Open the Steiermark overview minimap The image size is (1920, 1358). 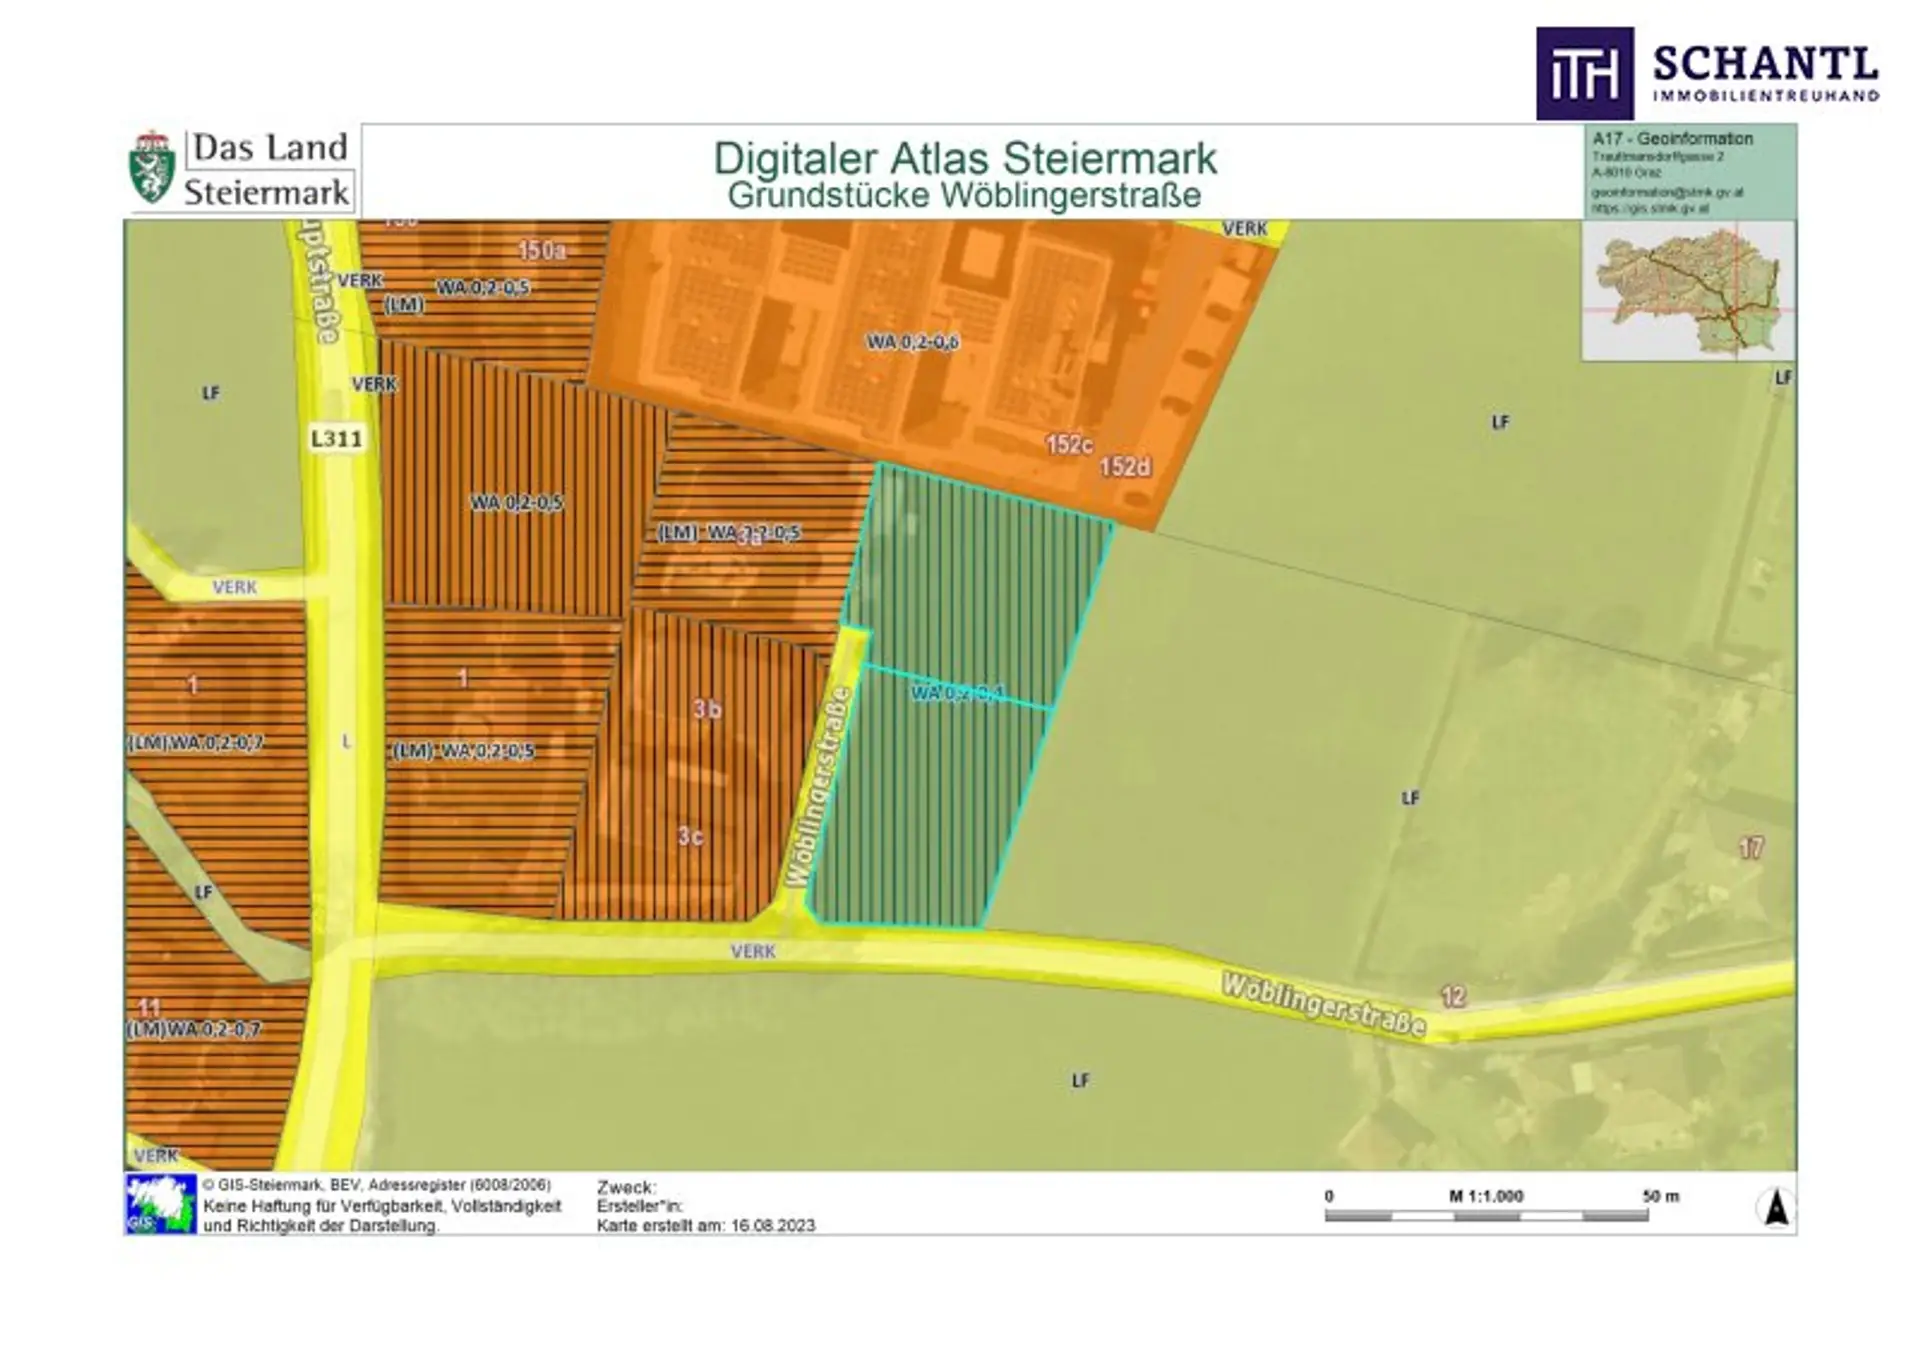[x=1688, y=291]
